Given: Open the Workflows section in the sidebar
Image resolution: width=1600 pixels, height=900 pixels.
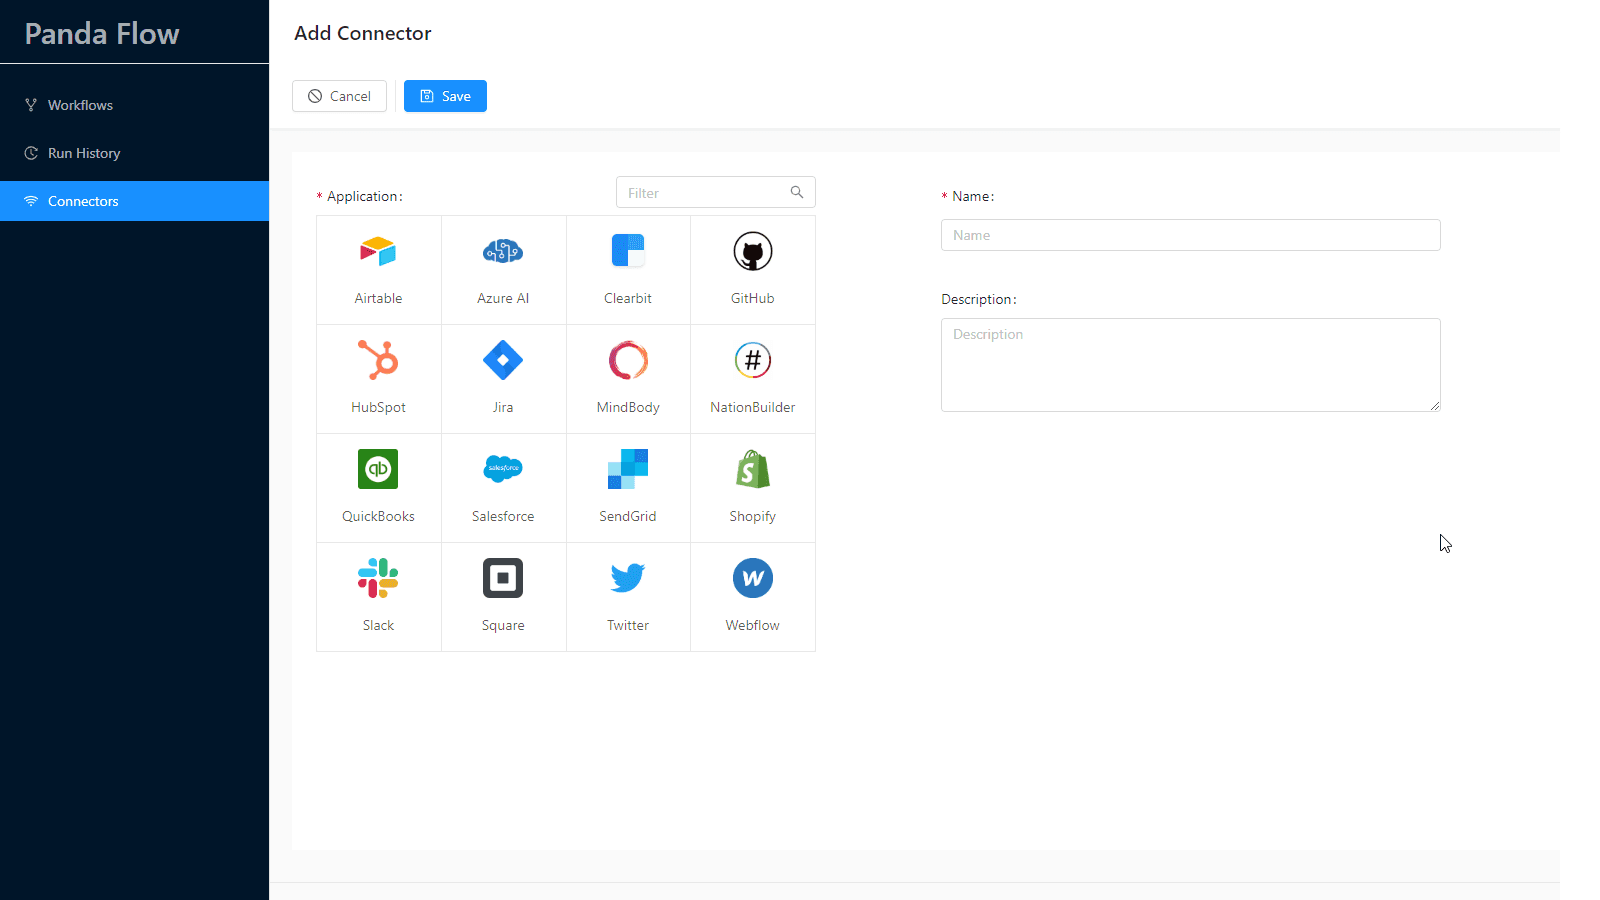Looking at the screenshot, I should (80, 104).
